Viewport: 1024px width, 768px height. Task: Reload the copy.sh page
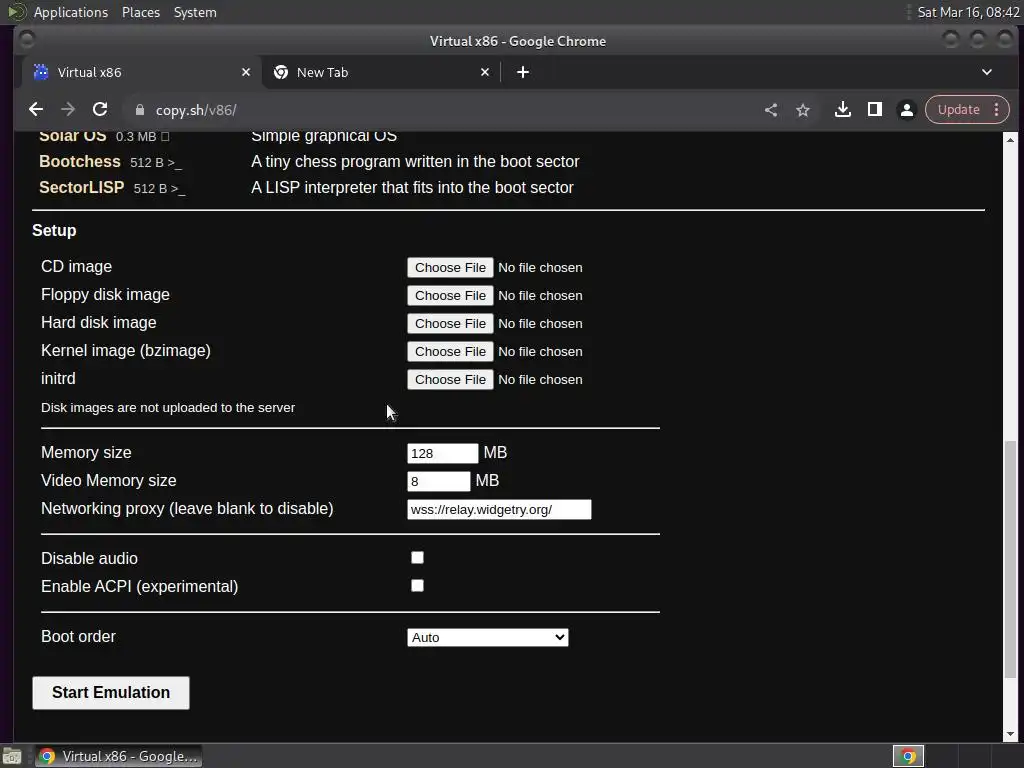(x=100, y=110)
